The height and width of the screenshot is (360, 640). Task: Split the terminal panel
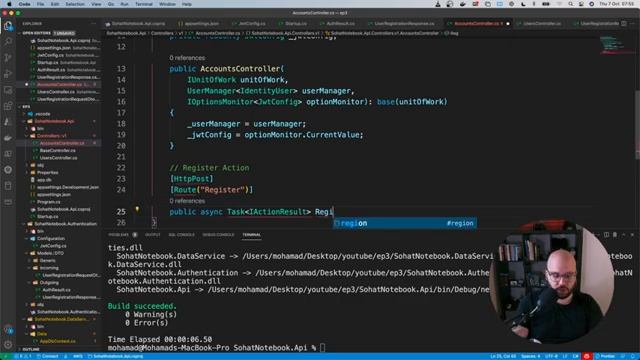[x=606, y=235]
